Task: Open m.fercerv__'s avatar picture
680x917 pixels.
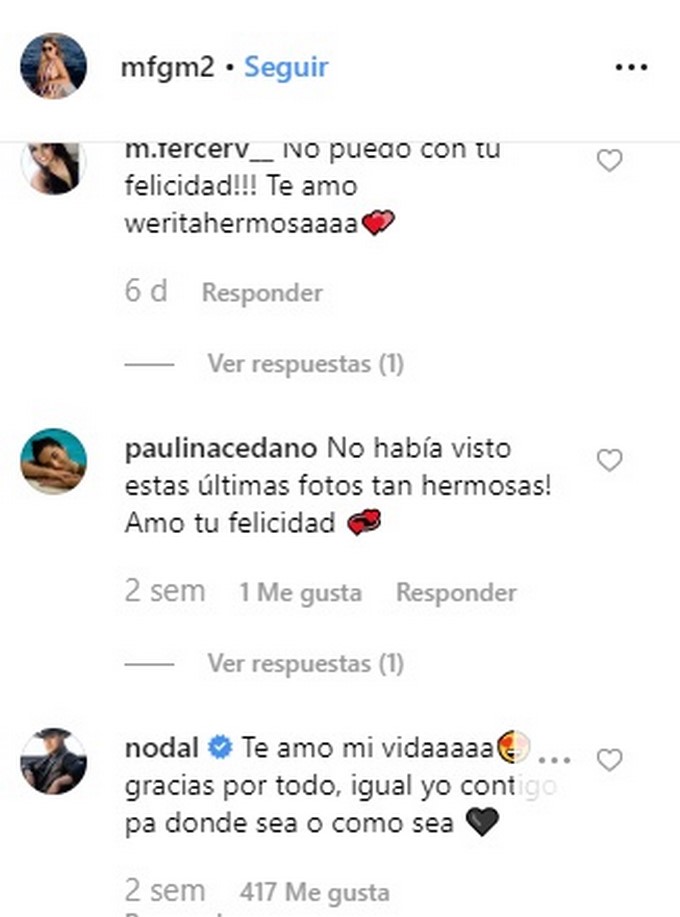Action: pos(53,168)
